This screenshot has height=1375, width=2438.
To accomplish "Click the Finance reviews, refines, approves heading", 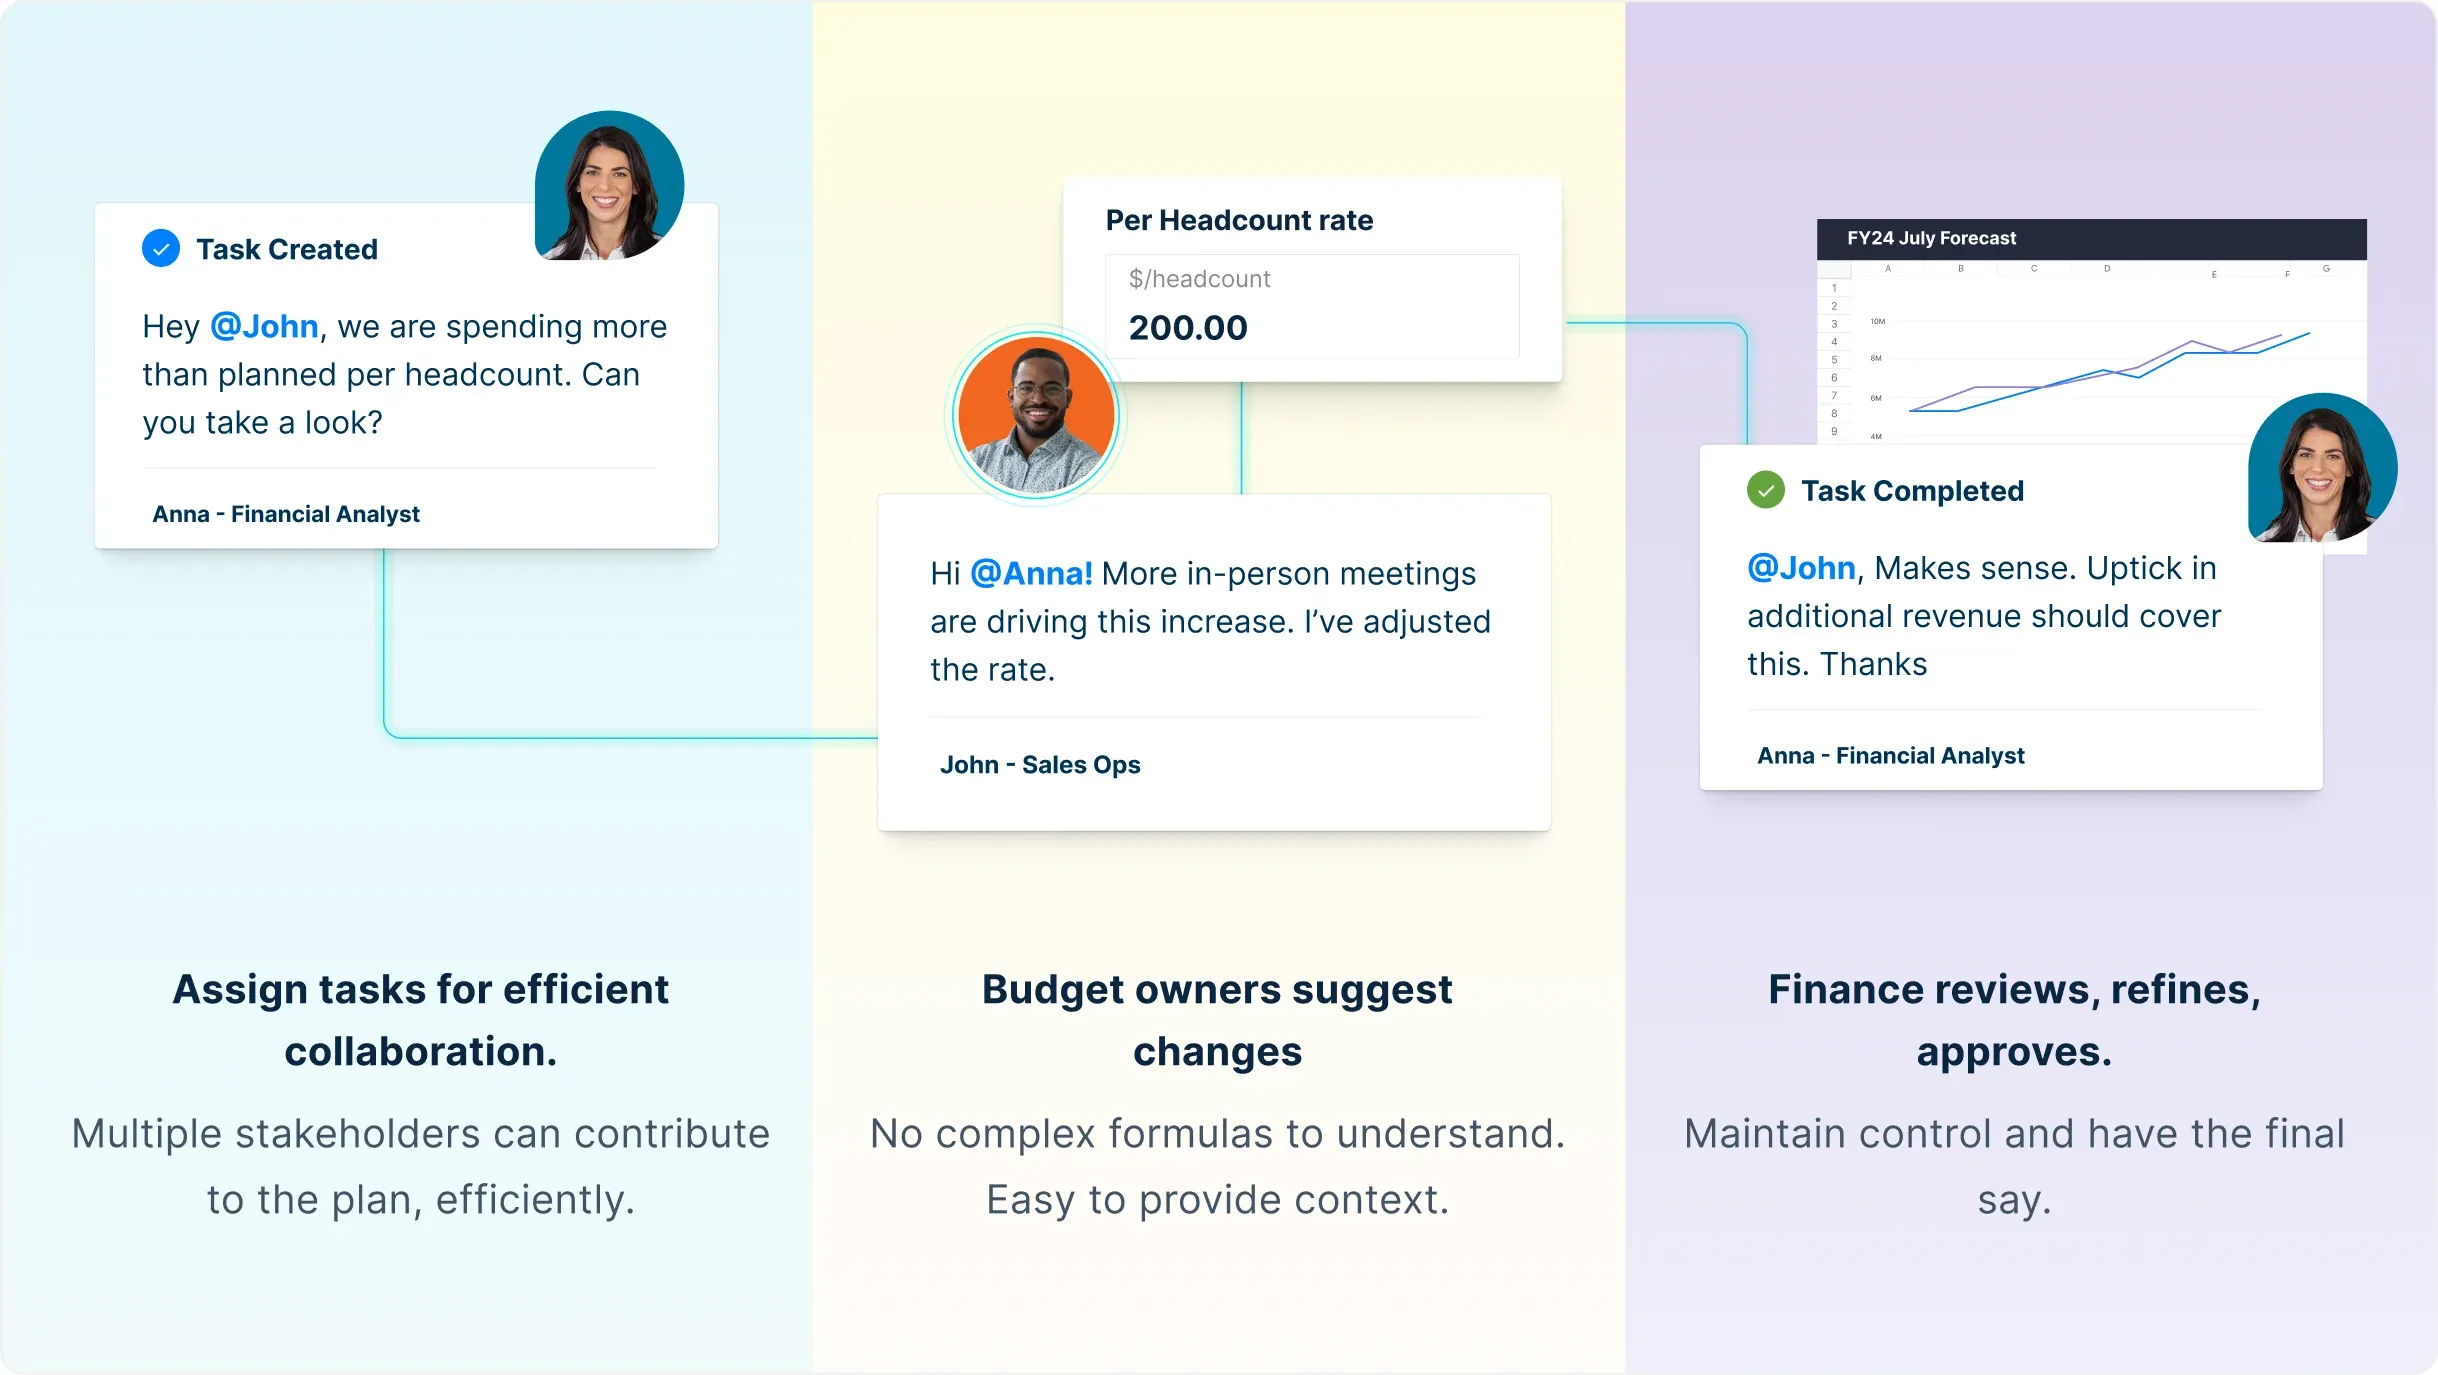I will (2014, 1020).
